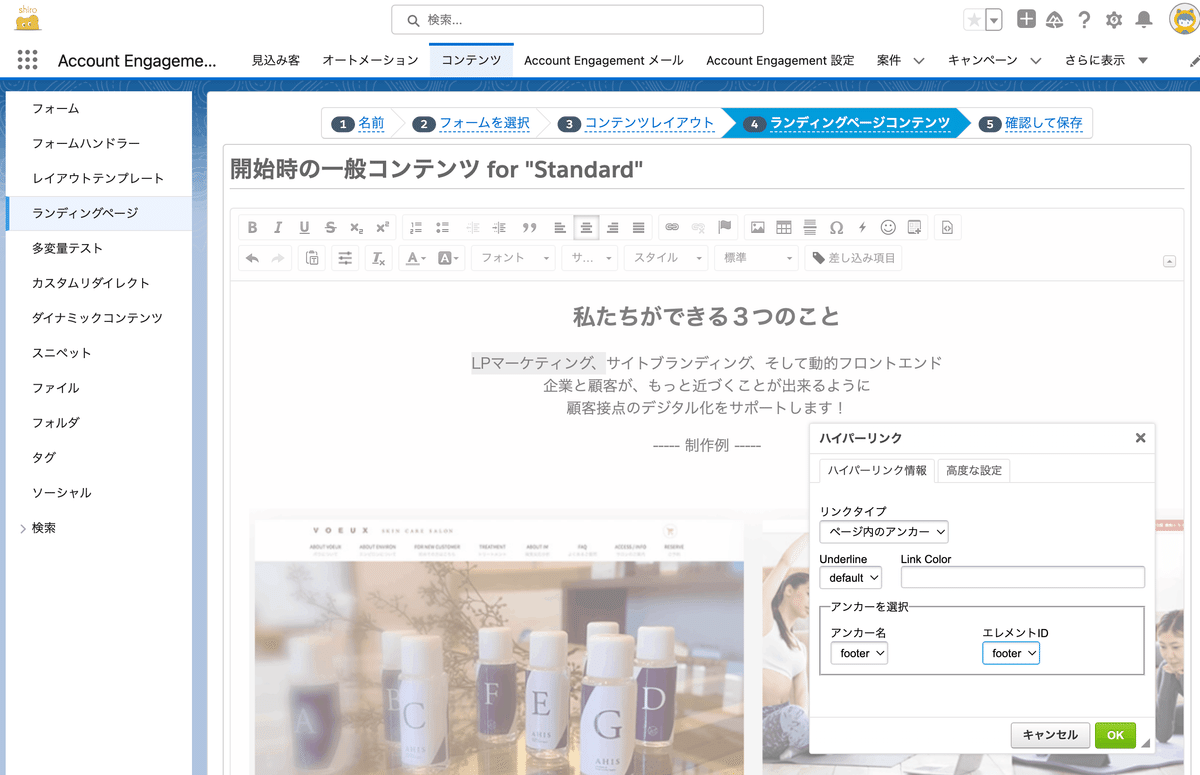Open the font size dropdown
The width and height of the screenshot is (1200, 775).
[x=588, y=258]
